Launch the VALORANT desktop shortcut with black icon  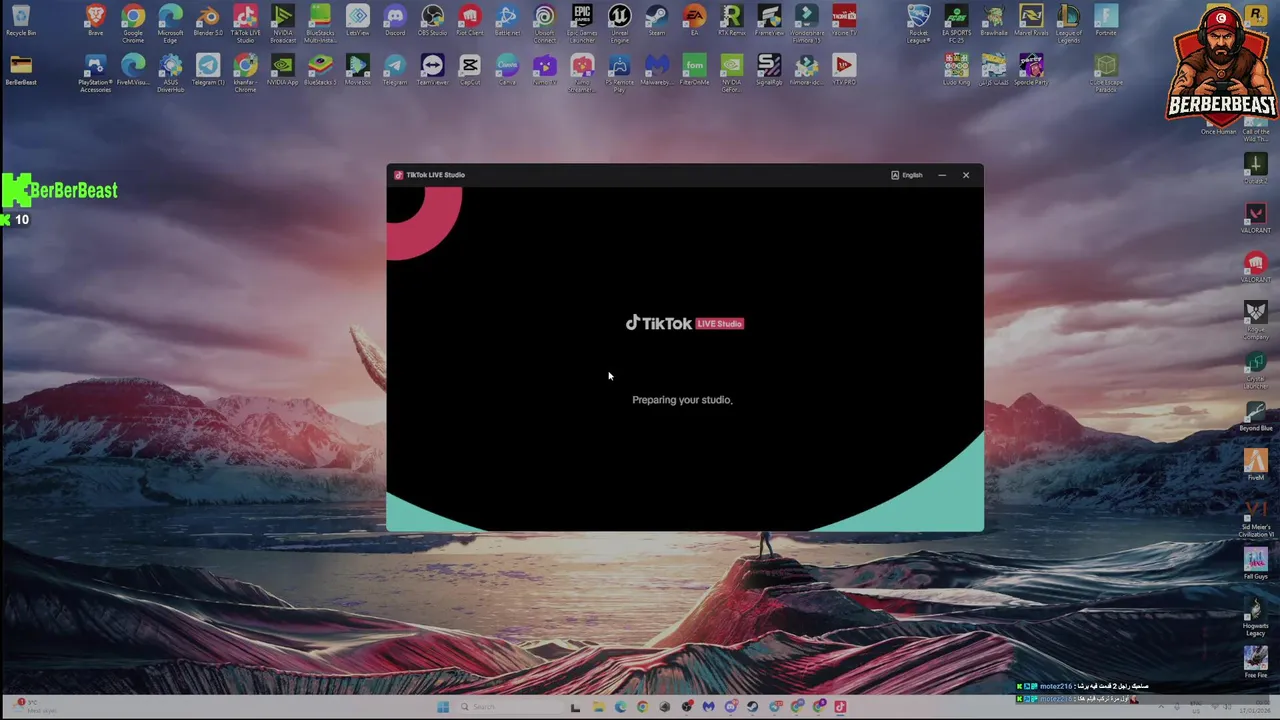pos(1256,218)
